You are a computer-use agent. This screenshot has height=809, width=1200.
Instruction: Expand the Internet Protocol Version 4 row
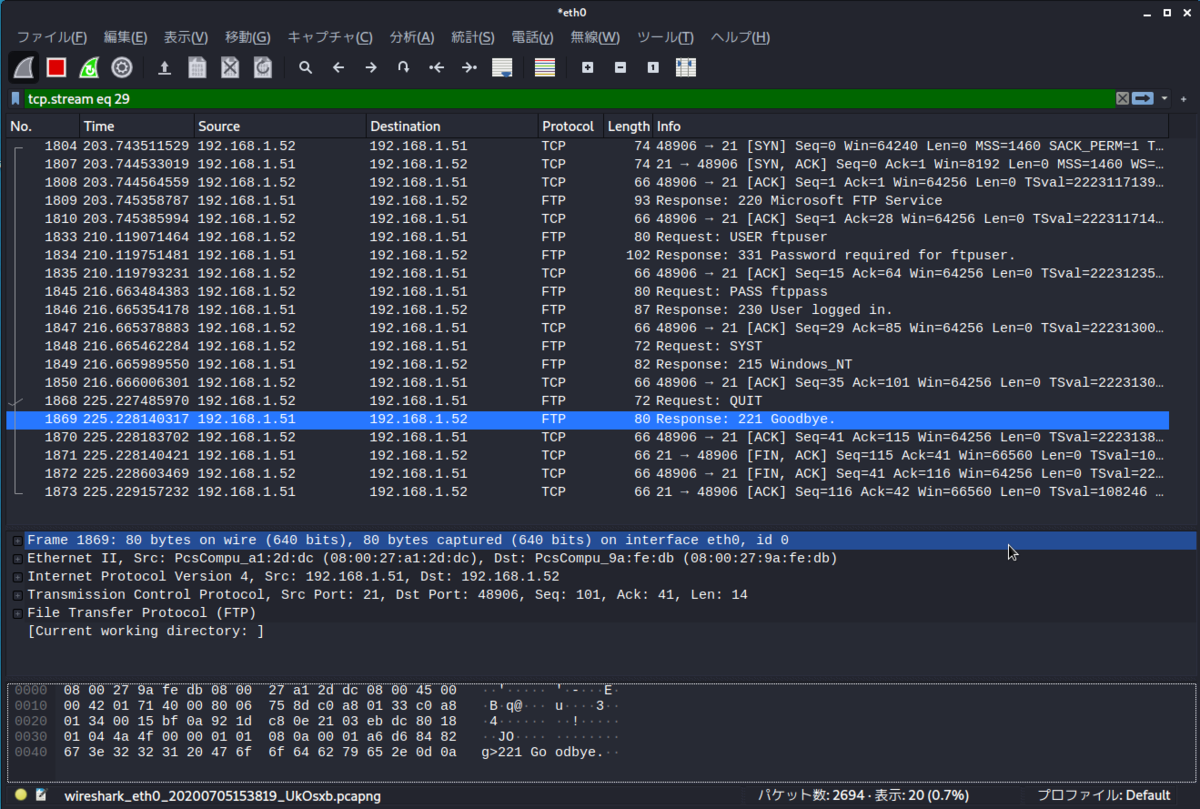pyautogui.click(x=17, y=577)
